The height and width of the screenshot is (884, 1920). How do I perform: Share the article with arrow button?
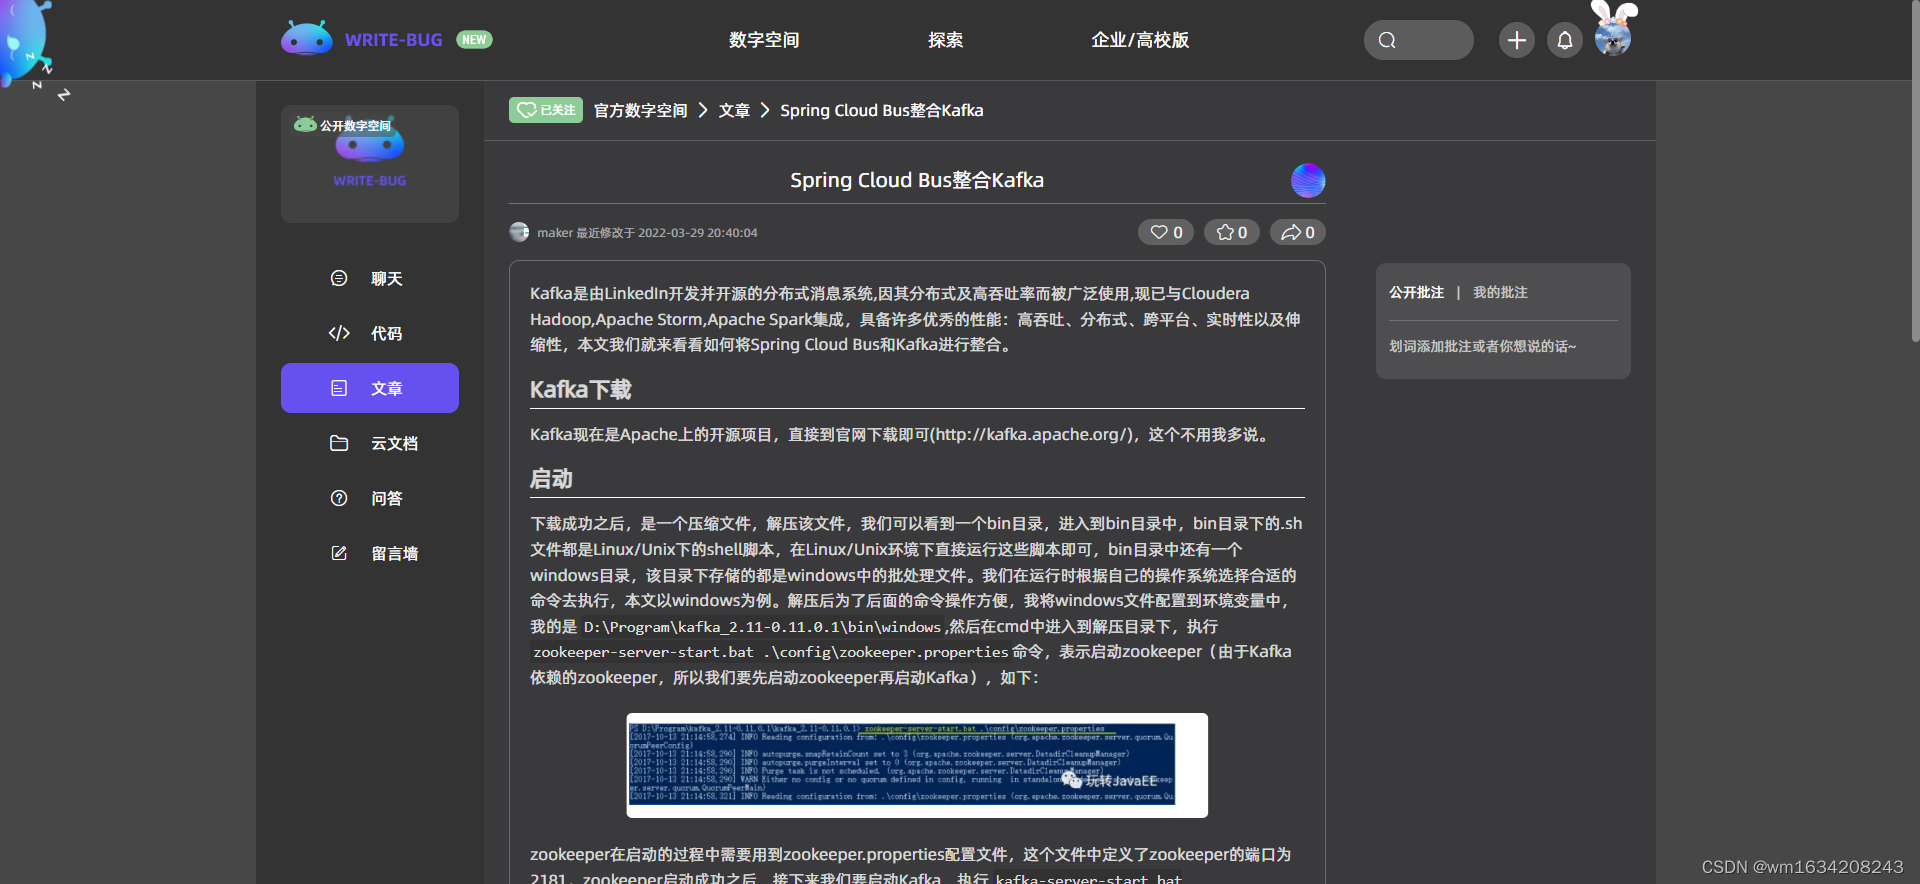[x=1298, y=232]
